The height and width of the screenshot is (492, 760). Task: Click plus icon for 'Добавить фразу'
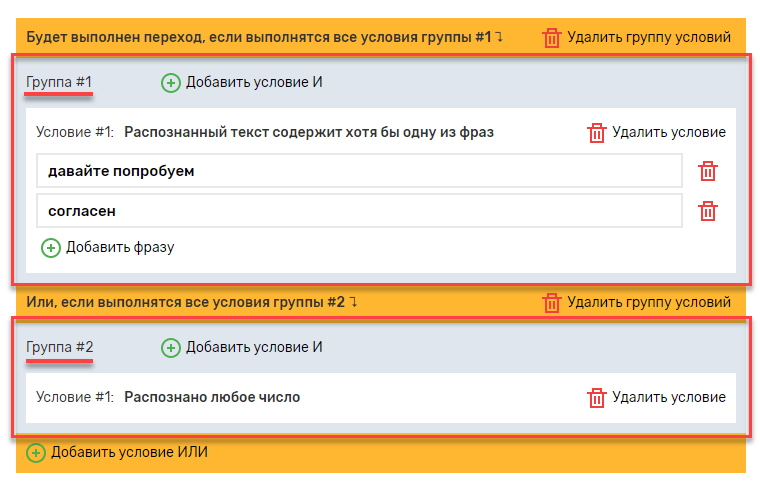pyautogui.click(x=51, y=247)
